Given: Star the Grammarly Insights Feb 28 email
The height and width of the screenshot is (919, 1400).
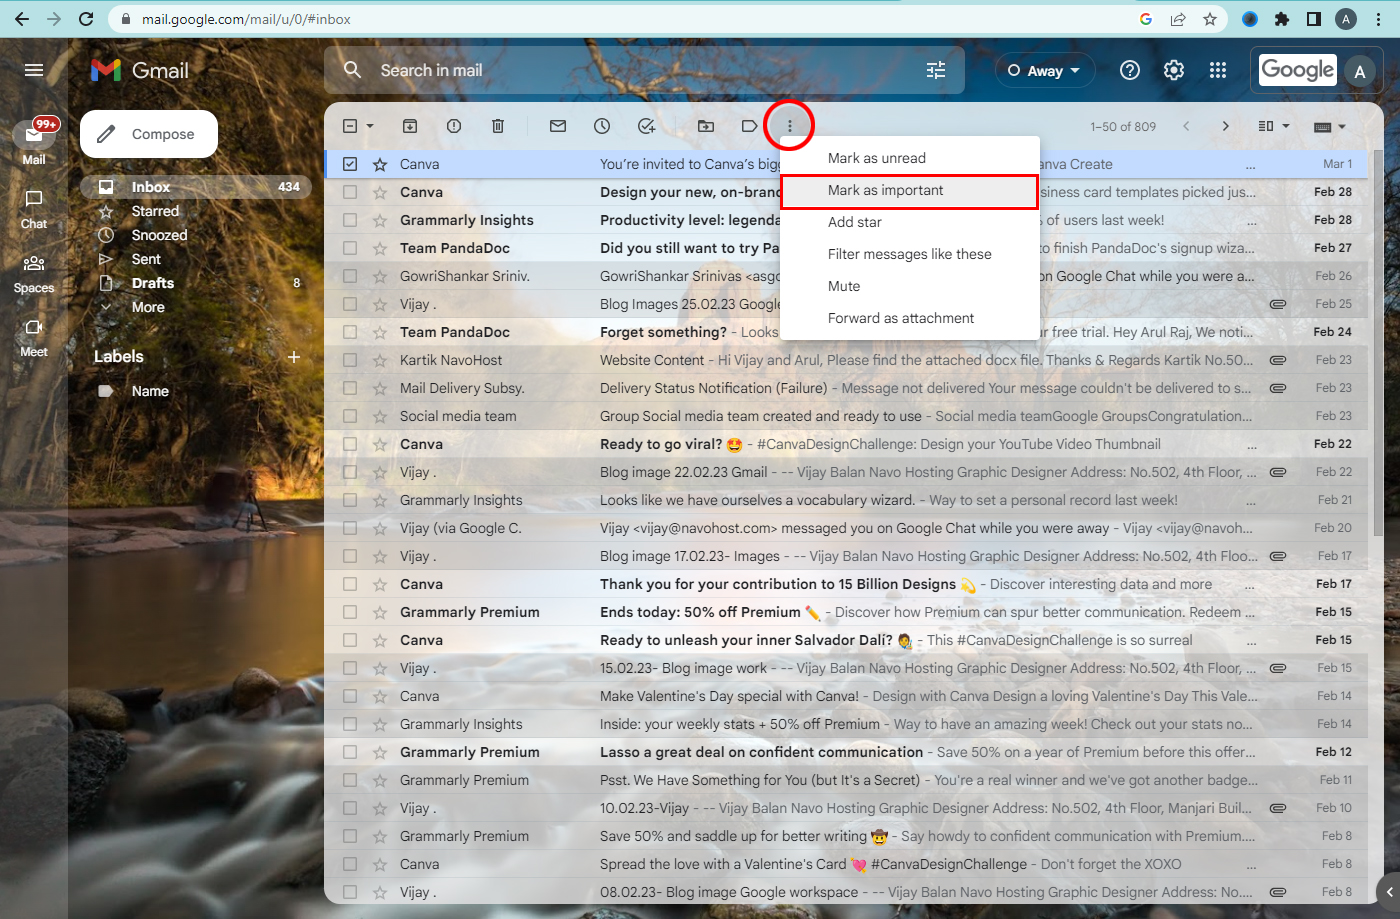Looking at the screenshot, I should tap(380, 220).
